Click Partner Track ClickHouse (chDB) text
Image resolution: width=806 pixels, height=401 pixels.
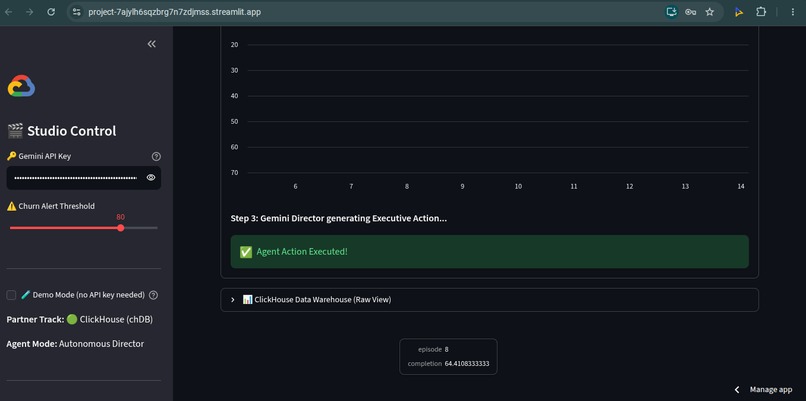click(80, 320)
